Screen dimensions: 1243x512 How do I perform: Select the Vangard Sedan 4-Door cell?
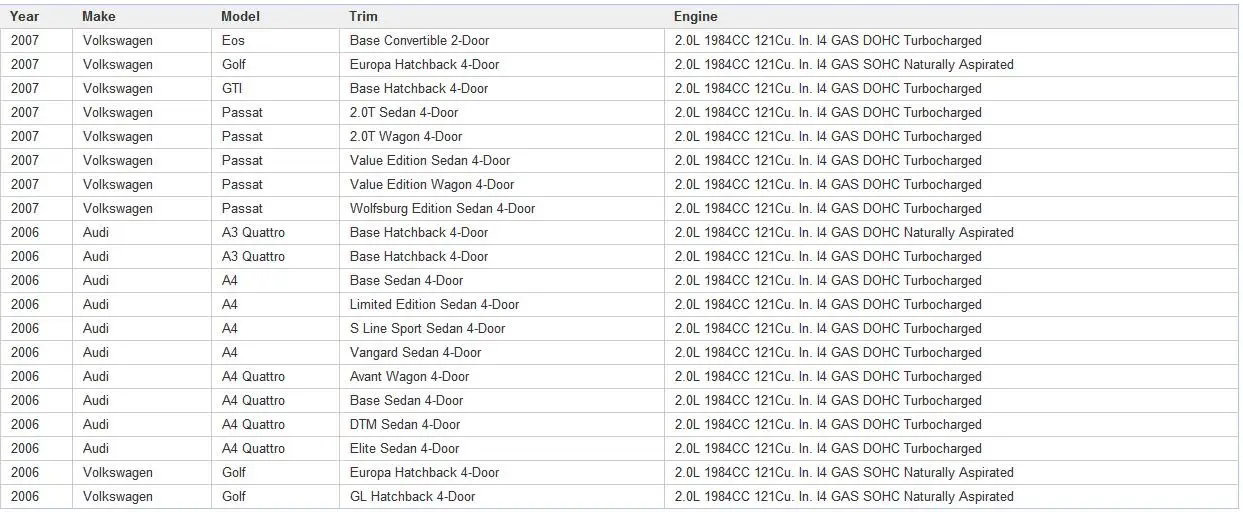pyautogui.click(x=415, y=353)
